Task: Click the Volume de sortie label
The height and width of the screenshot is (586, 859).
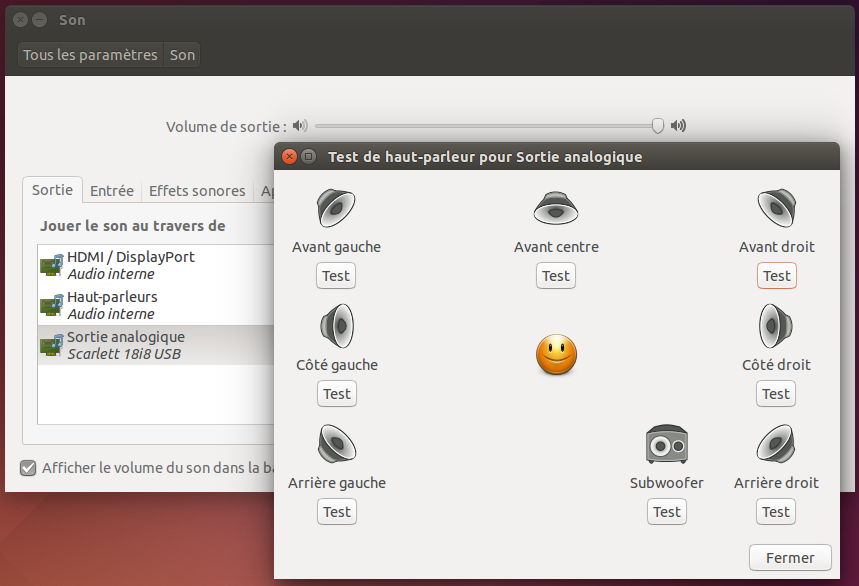Action: (x=226, y=127)
